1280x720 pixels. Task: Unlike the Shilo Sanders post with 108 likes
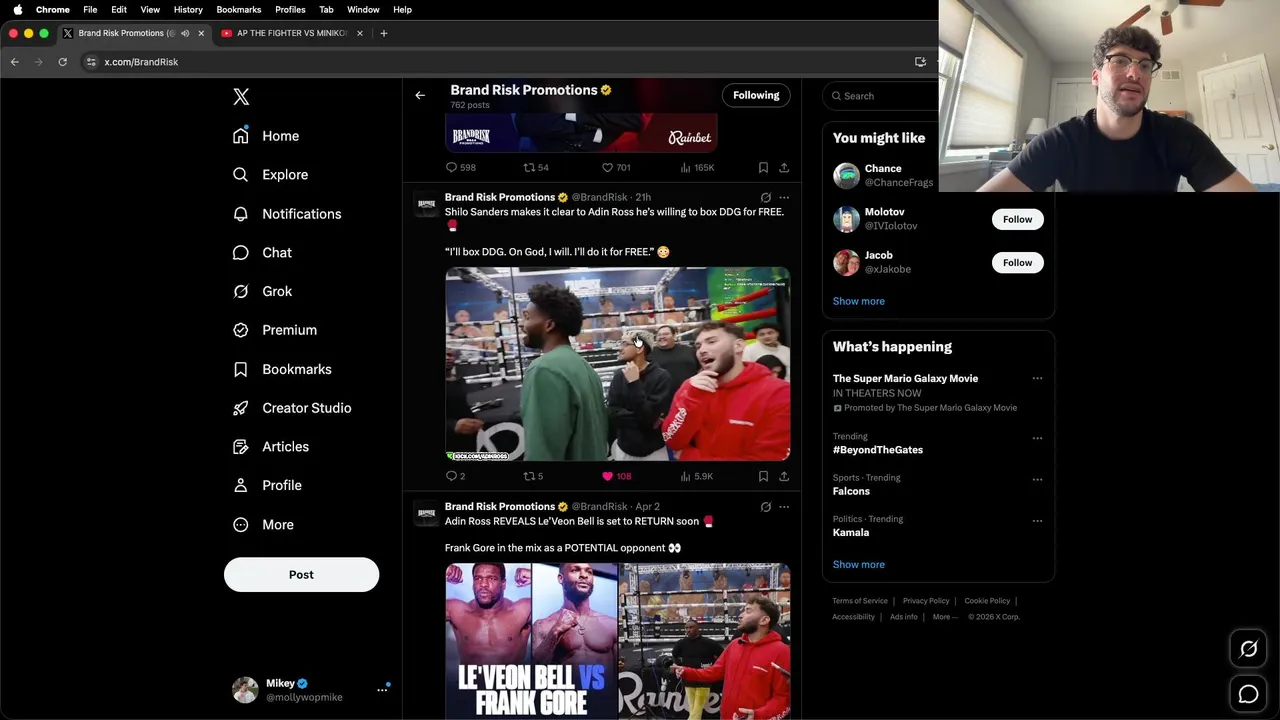(x=616, y=477)
